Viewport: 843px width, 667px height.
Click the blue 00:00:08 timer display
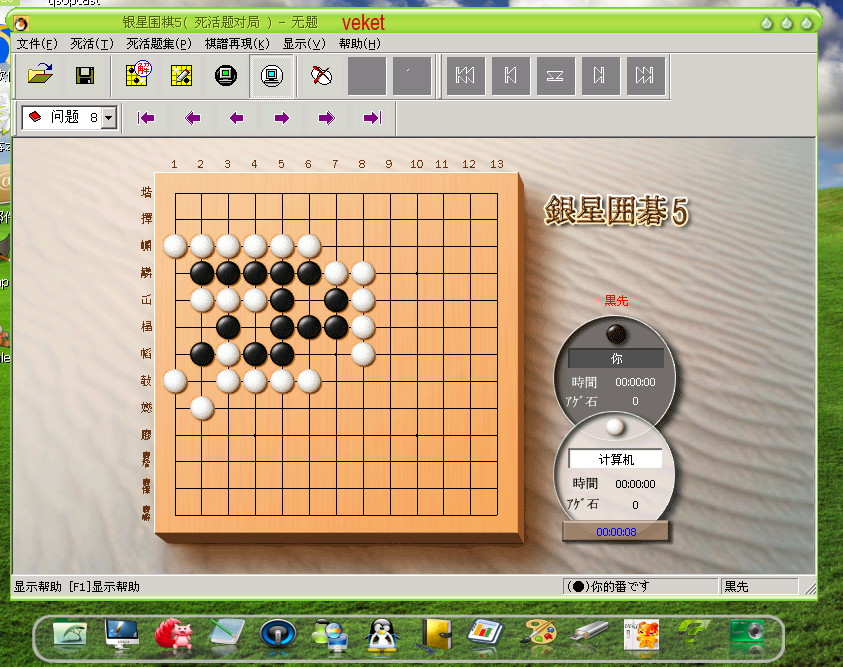click(616, 532)
